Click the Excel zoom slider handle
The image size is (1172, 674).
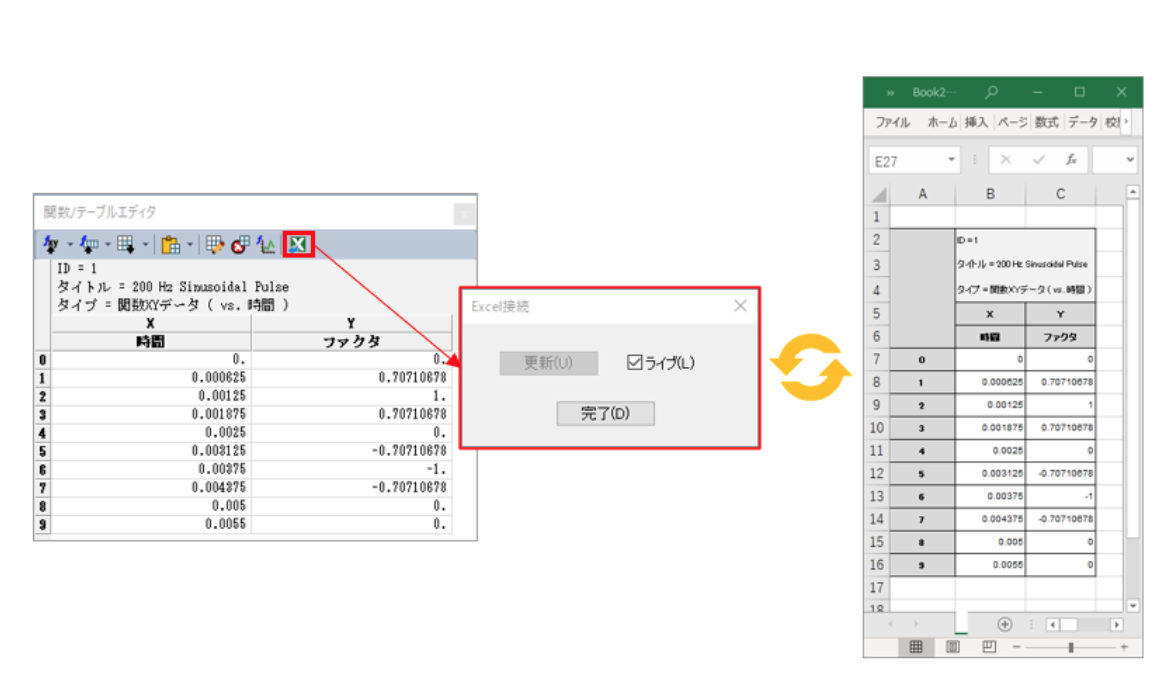tap(1071, 647)
